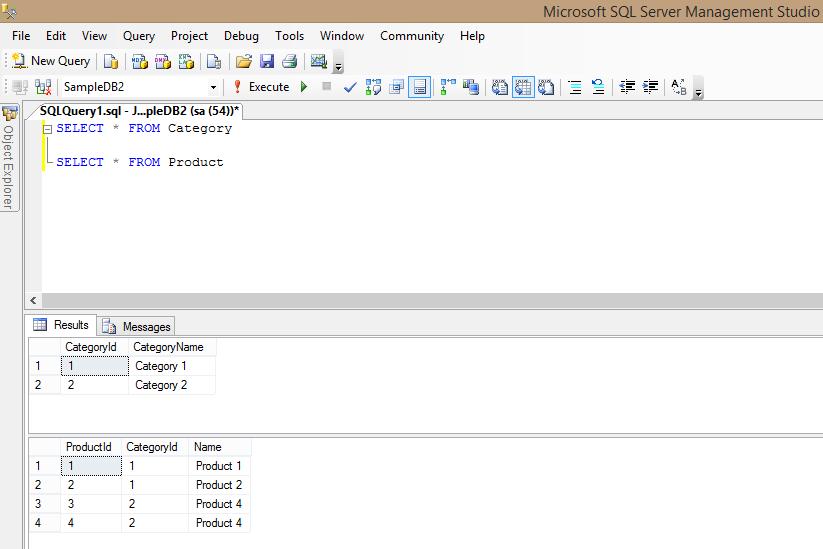823x549 pixels.
Task: Save the query with the floppy disk icon
Action: 267,61
